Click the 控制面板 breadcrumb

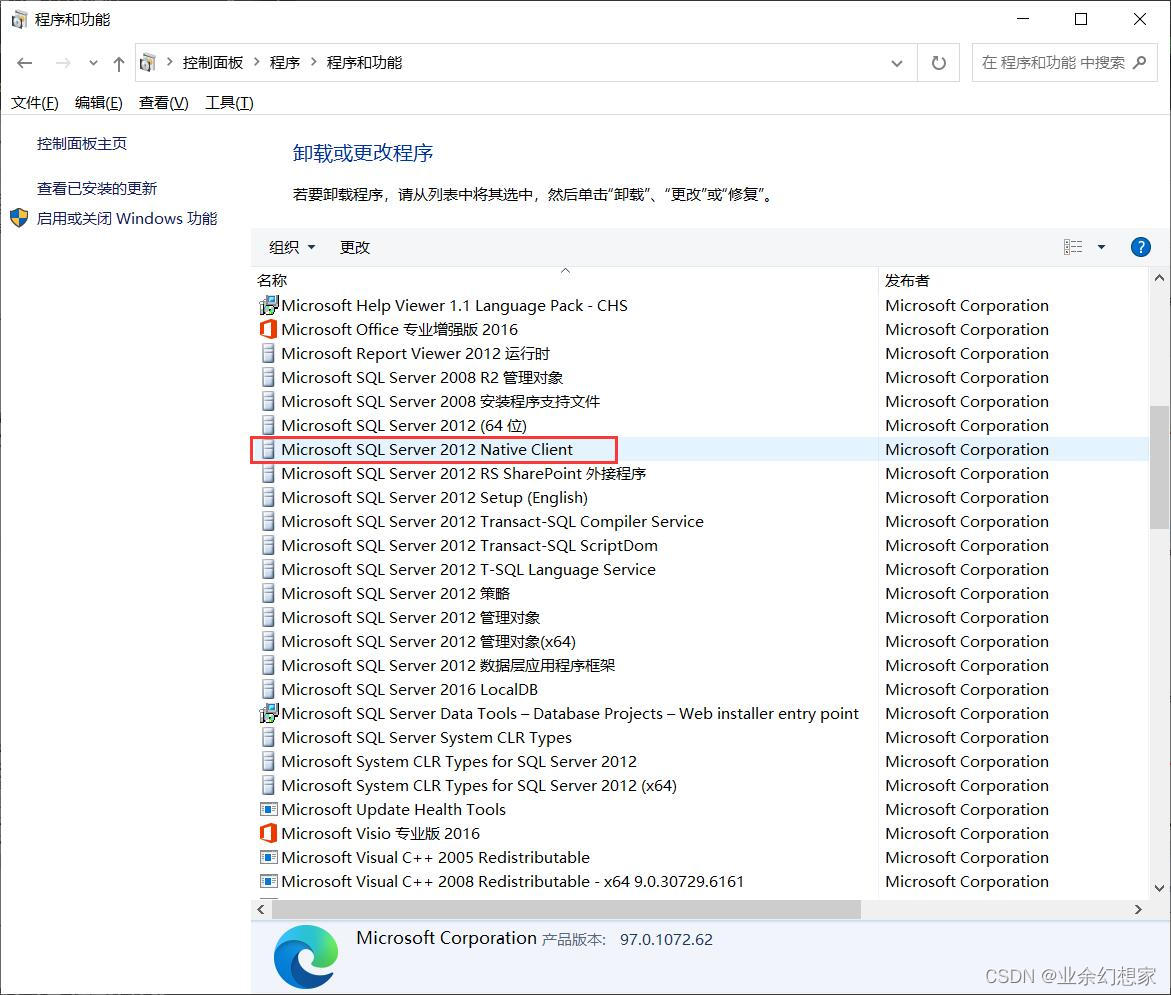213,63
